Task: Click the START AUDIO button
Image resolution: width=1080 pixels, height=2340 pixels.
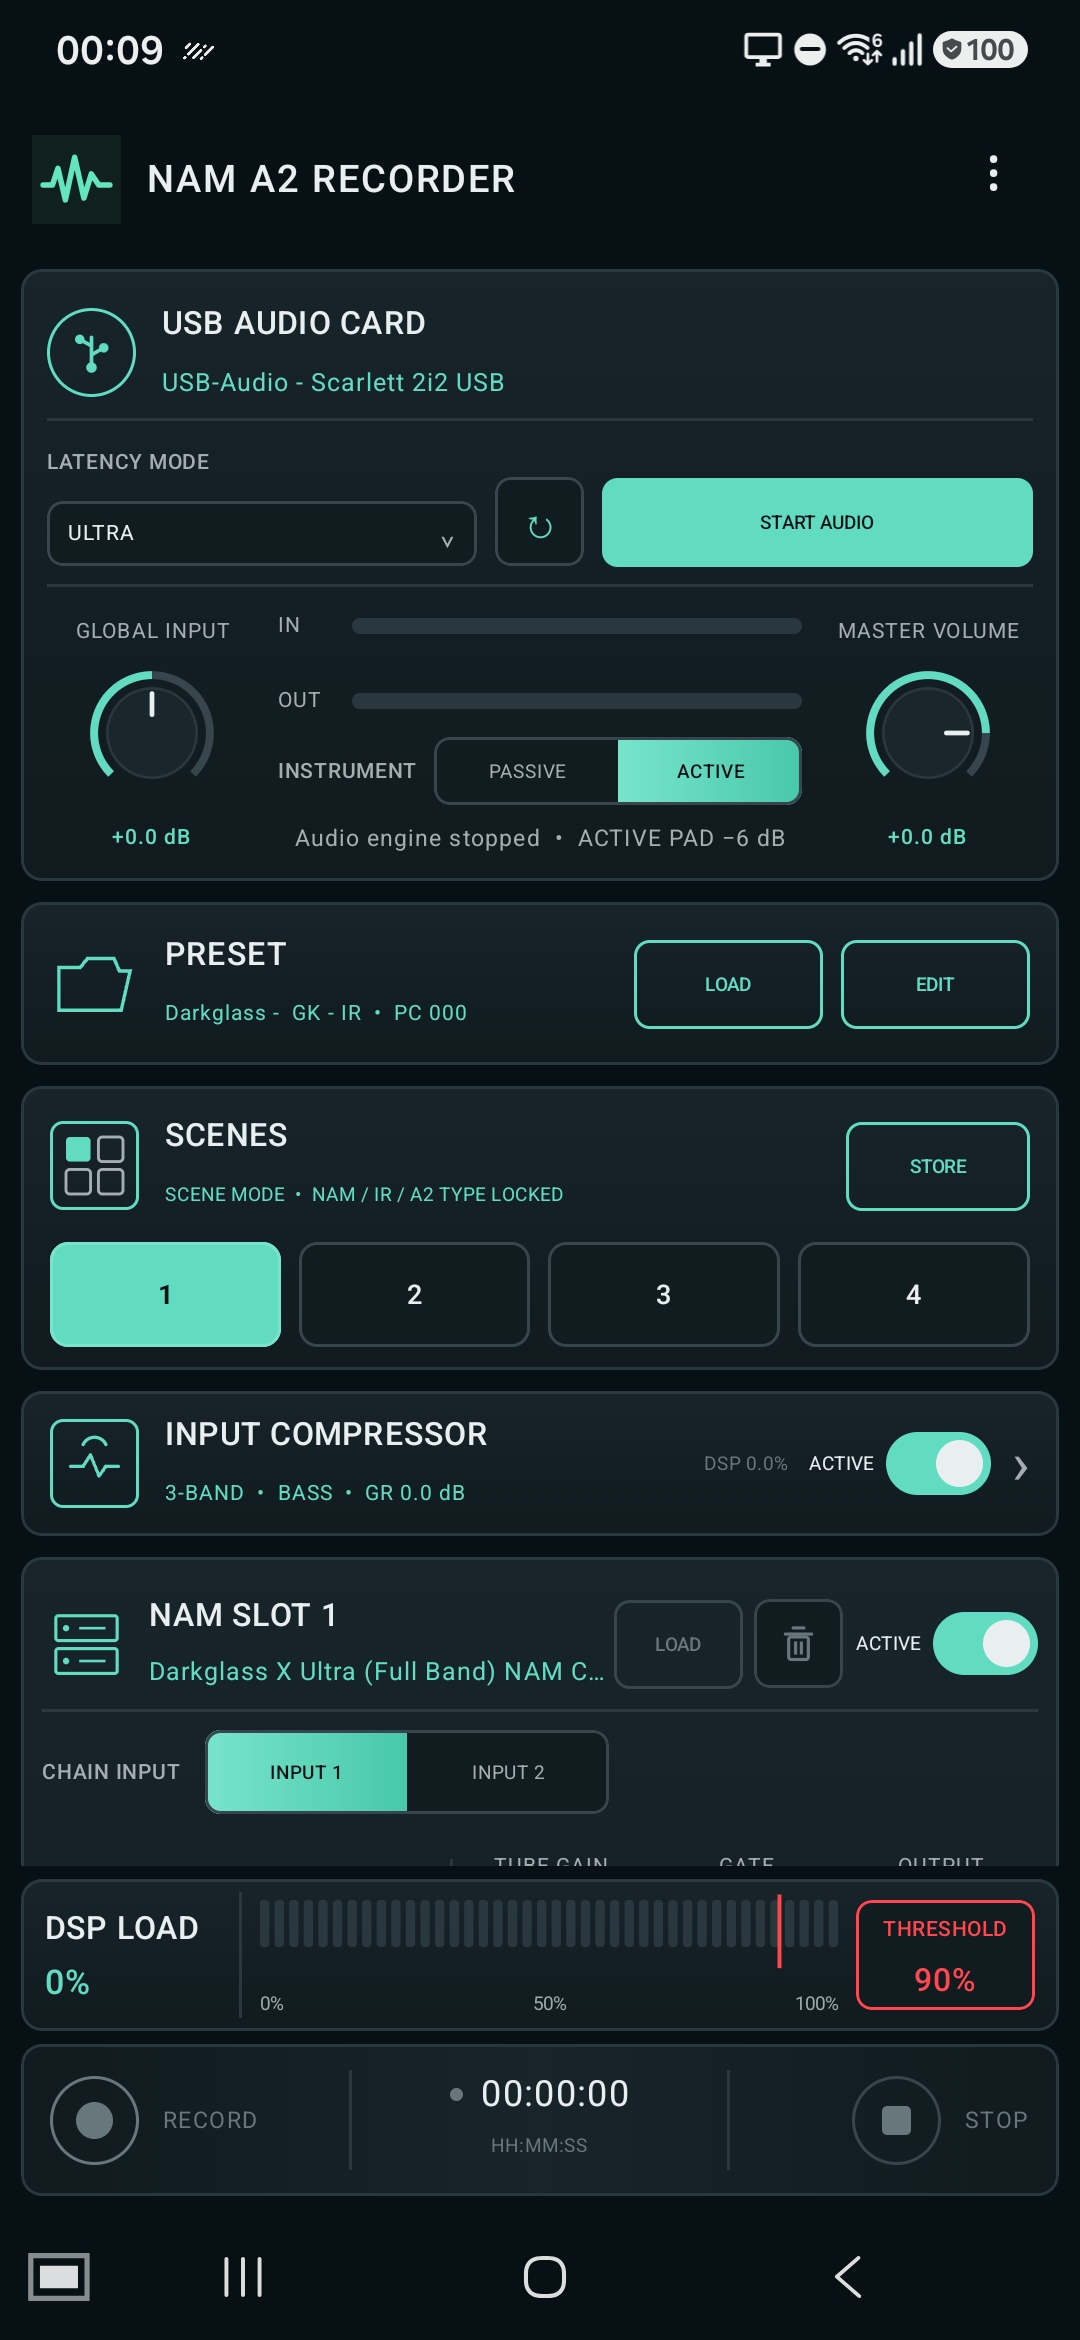Action: tap(817, 522)
